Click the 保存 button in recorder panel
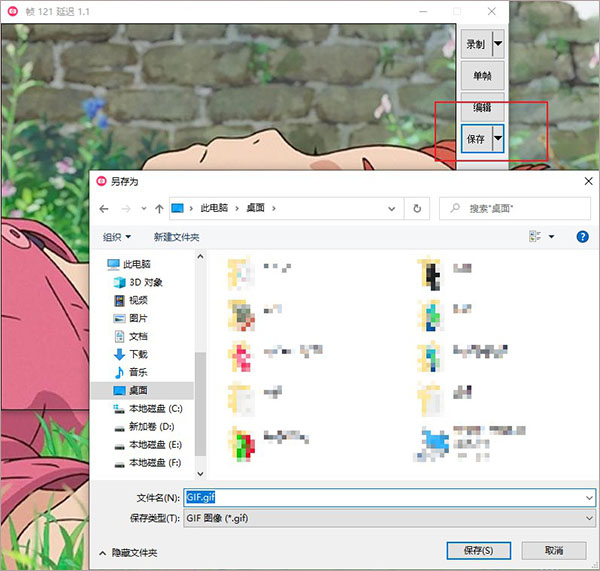600x571 pixels. click(476, 139)
